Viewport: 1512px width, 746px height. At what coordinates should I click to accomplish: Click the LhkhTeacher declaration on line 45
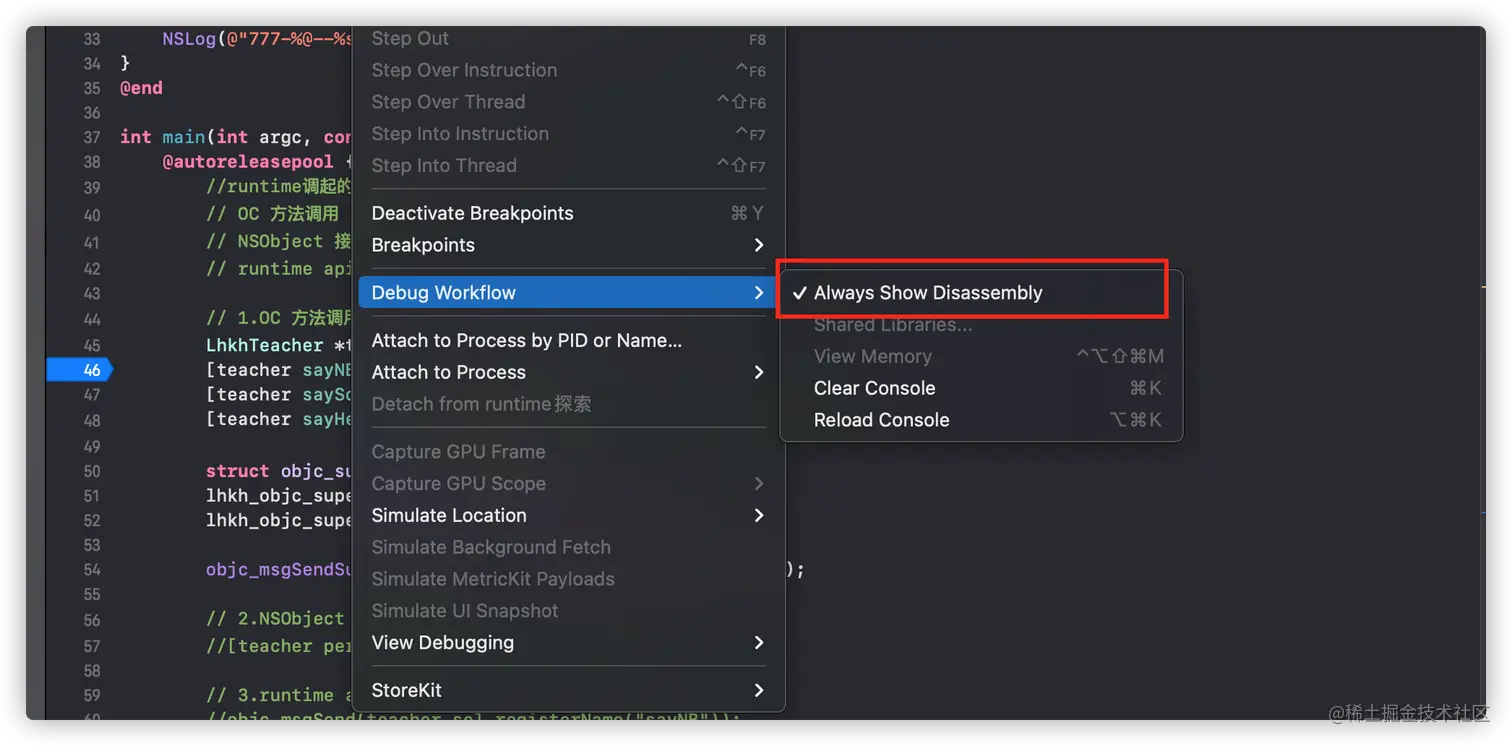coord(264,345)
